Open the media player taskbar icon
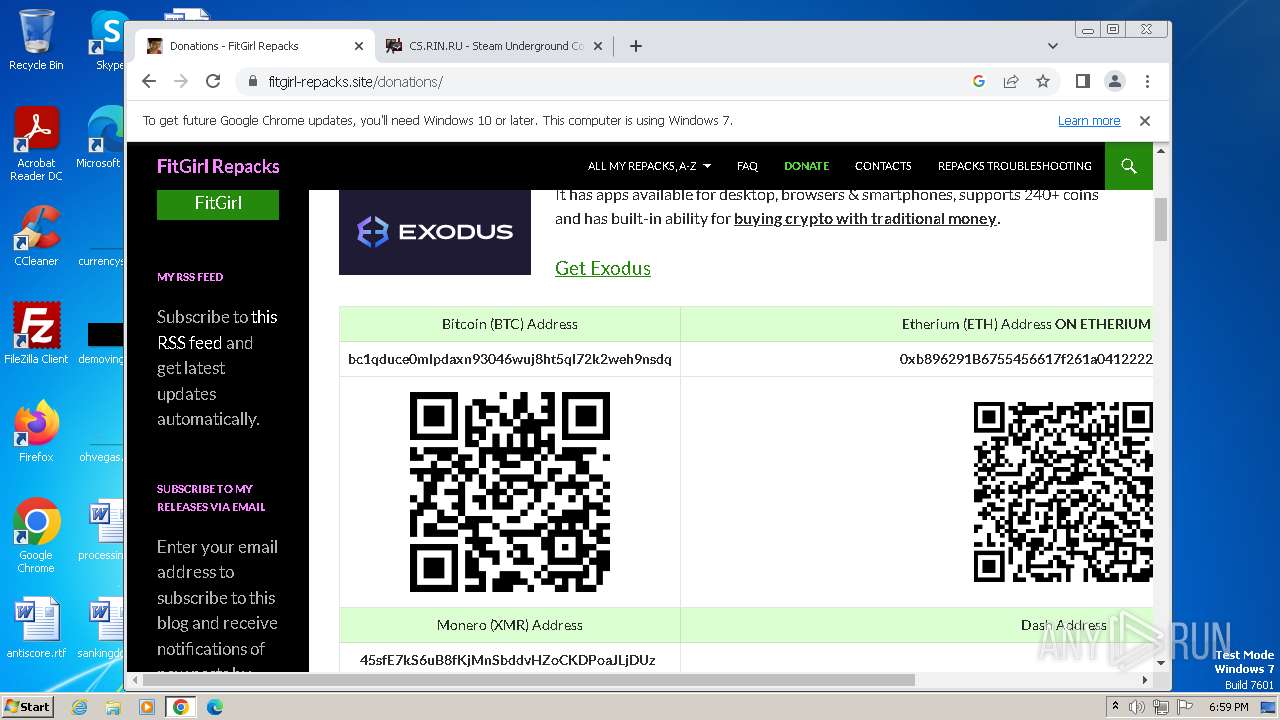 (x=147, y=707)
